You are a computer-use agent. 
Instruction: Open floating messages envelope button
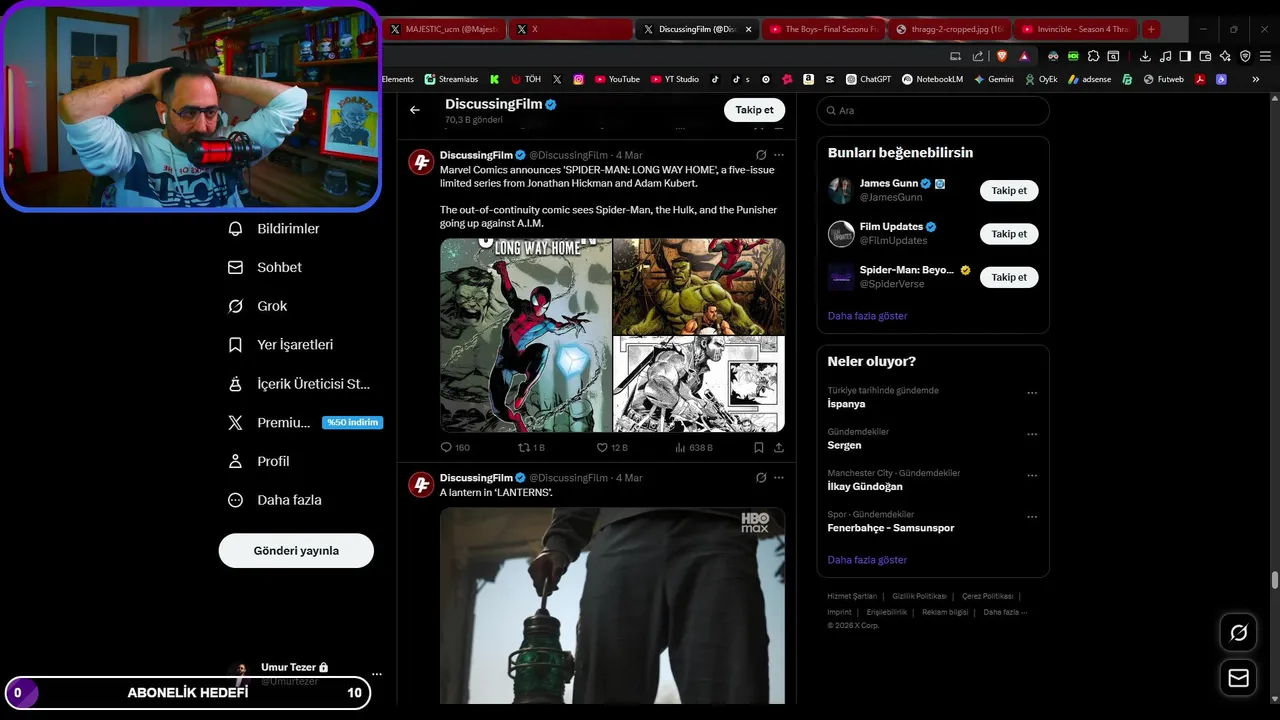coord(1239,678)
